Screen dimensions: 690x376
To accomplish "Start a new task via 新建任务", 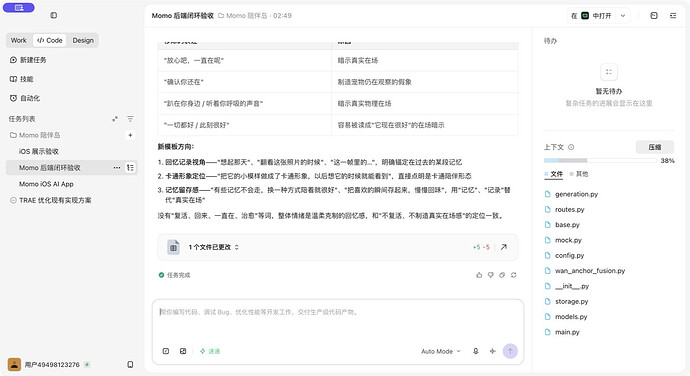I will (28, 60).
